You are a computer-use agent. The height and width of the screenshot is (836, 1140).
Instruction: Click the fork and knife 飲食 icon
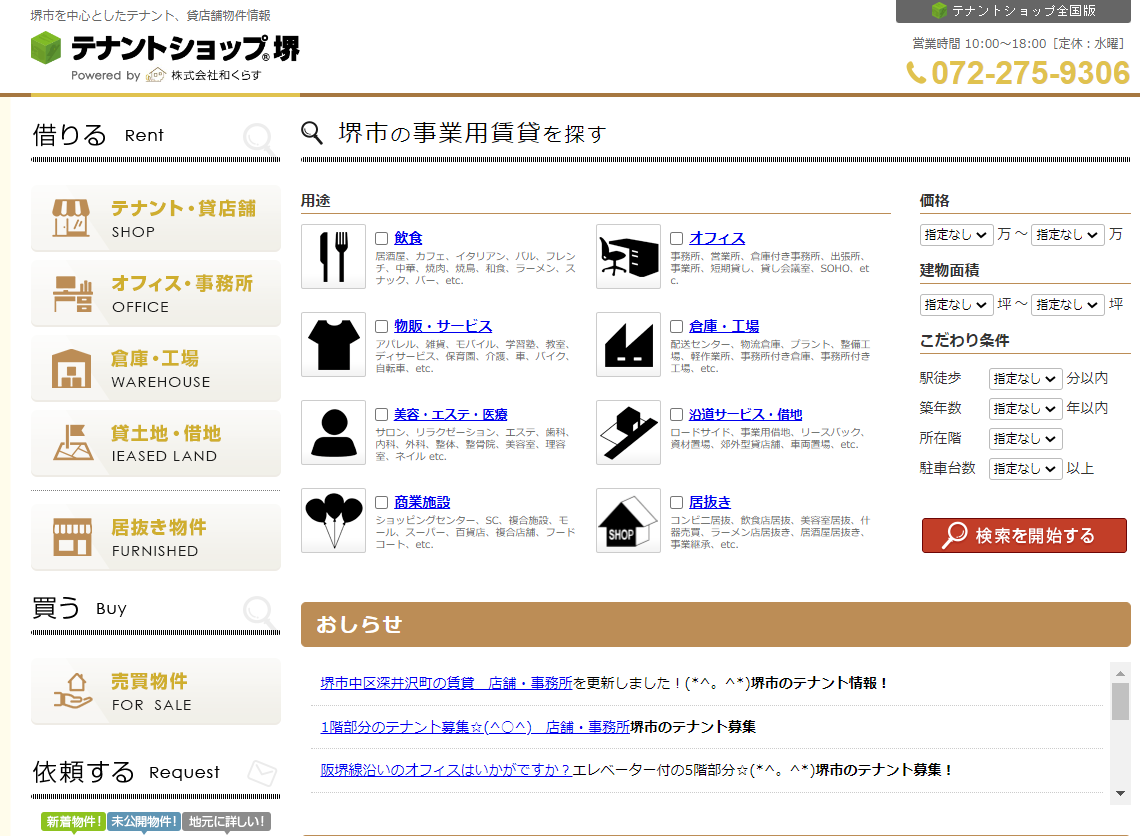point(333,257)
